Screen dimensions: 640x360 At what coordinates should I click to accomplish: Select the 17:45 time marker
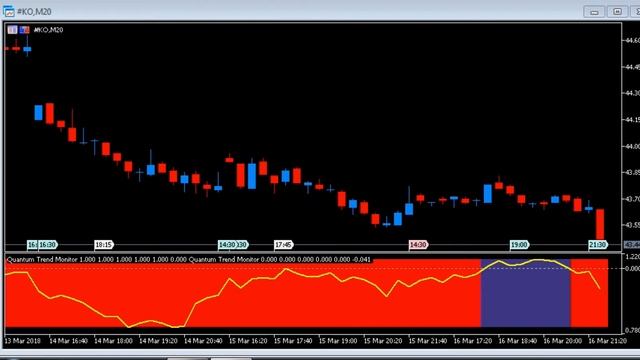coord(283,245)
